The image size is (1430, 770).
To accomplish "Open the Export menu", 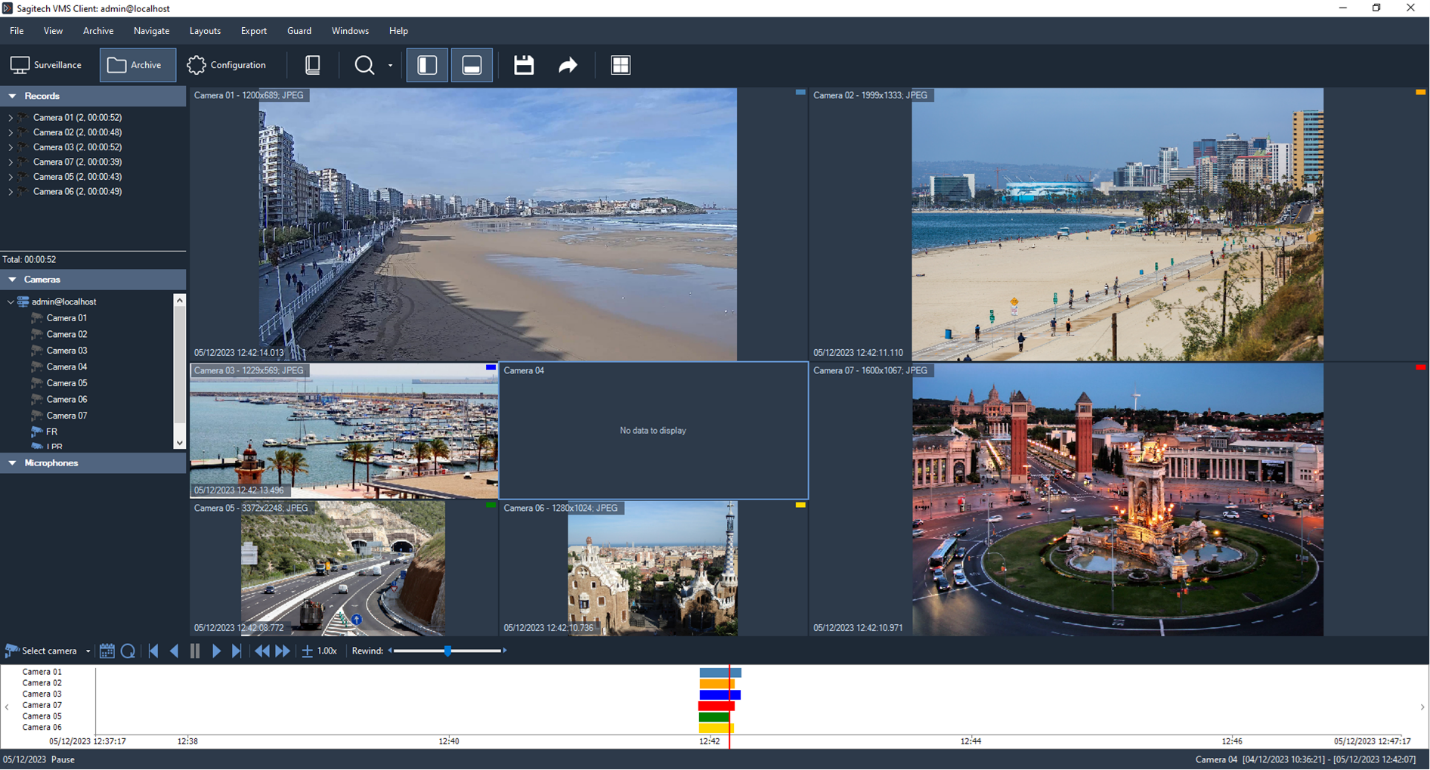I will coord(254,31).
